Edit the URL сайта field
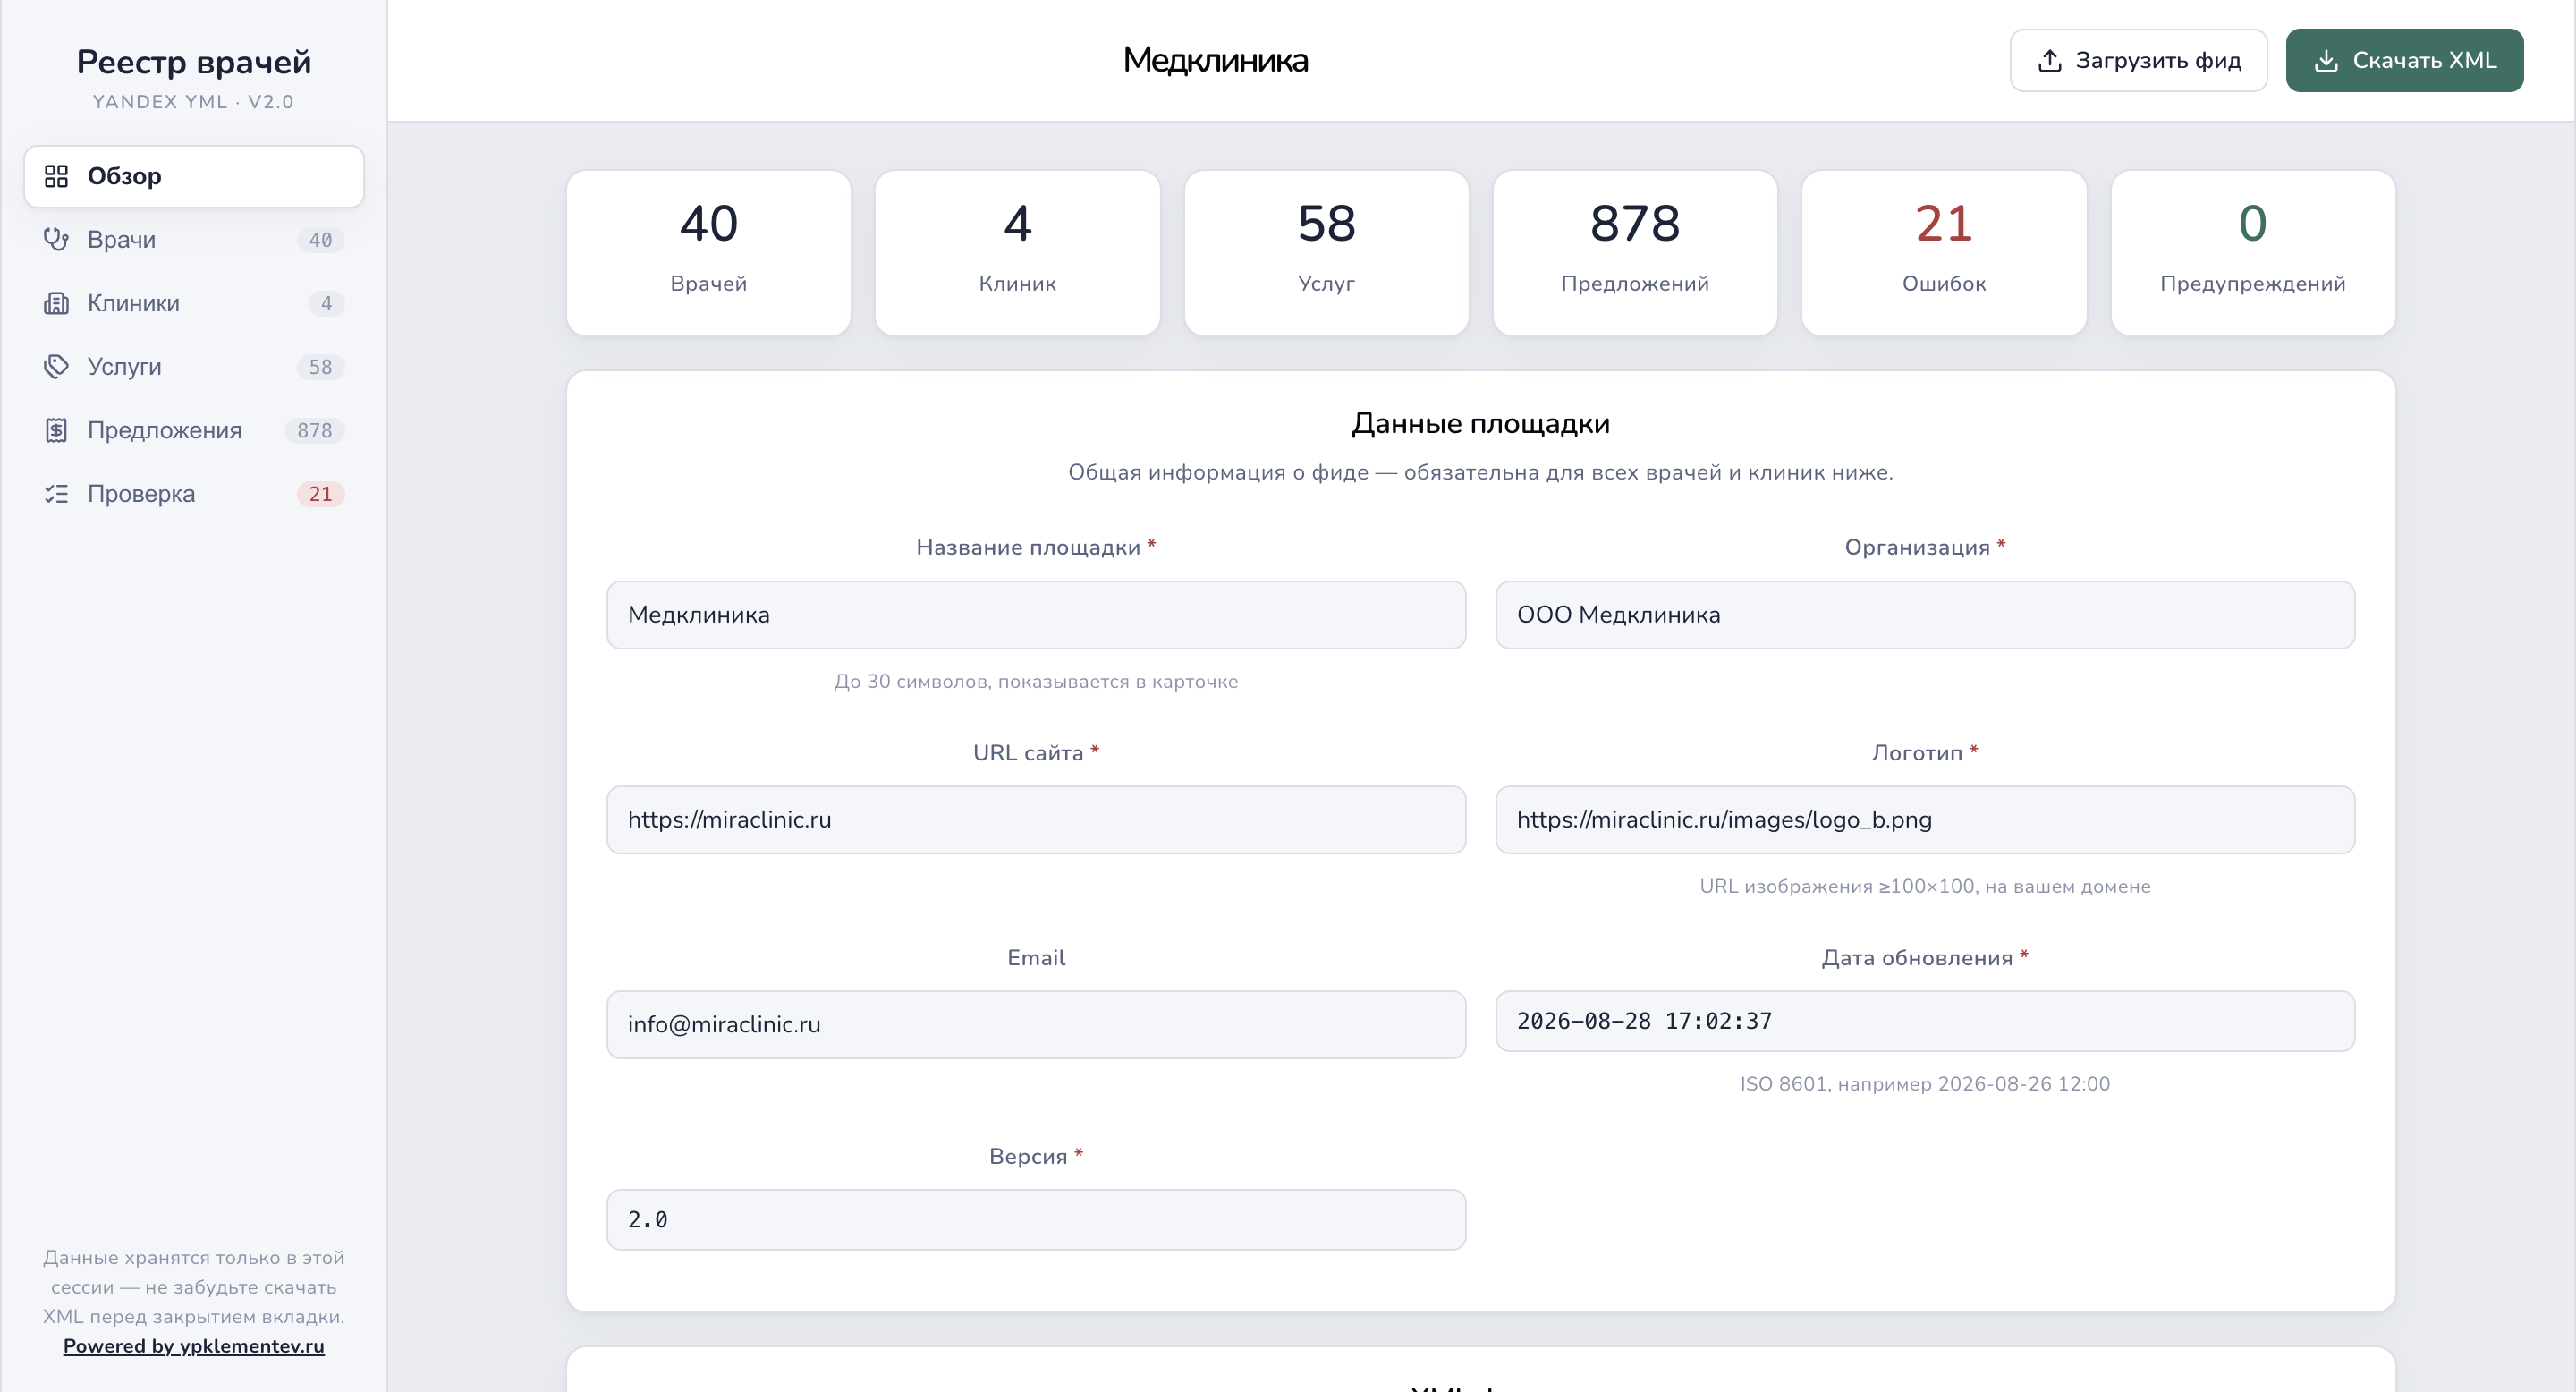Screen dimensions: 2576x1392 tap(1036, 820)
